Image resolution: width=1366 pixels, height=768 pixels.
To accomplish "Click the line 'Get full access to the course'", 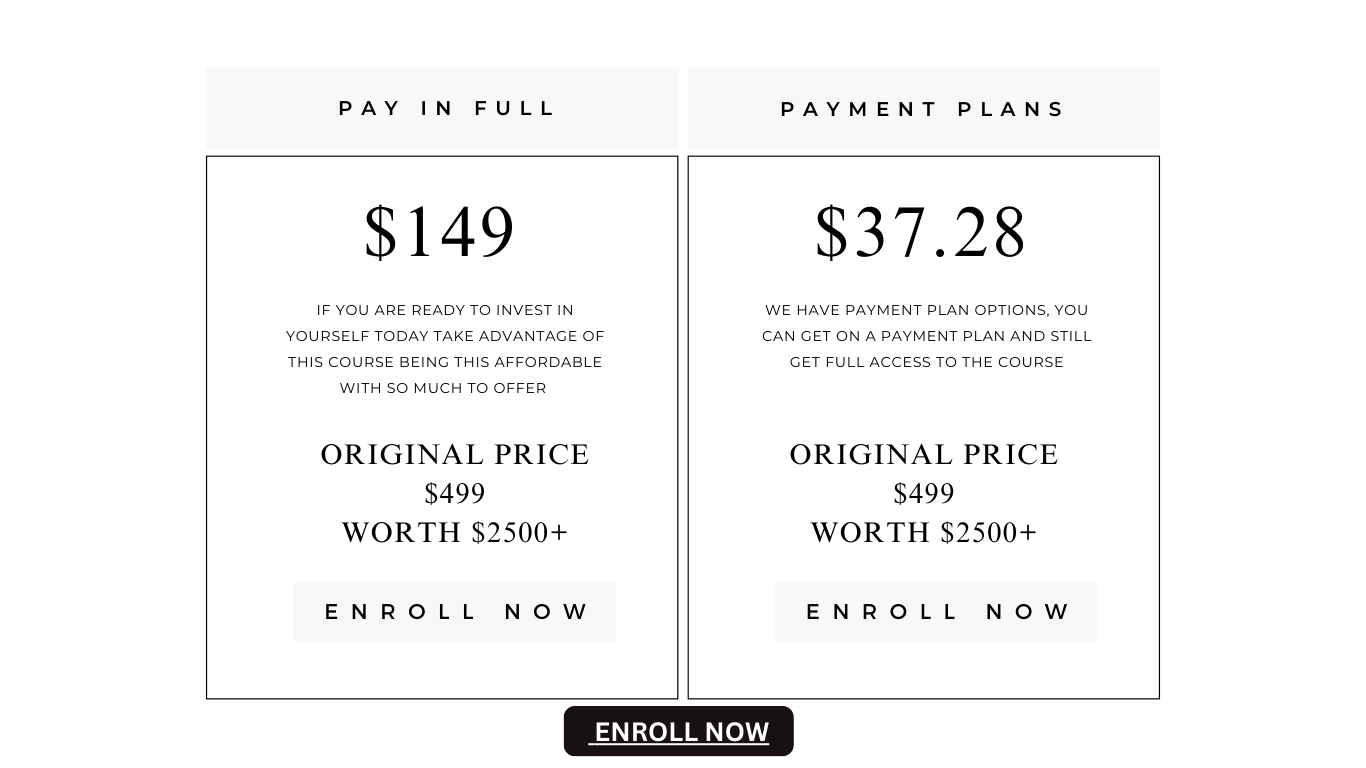I will 927,362.
